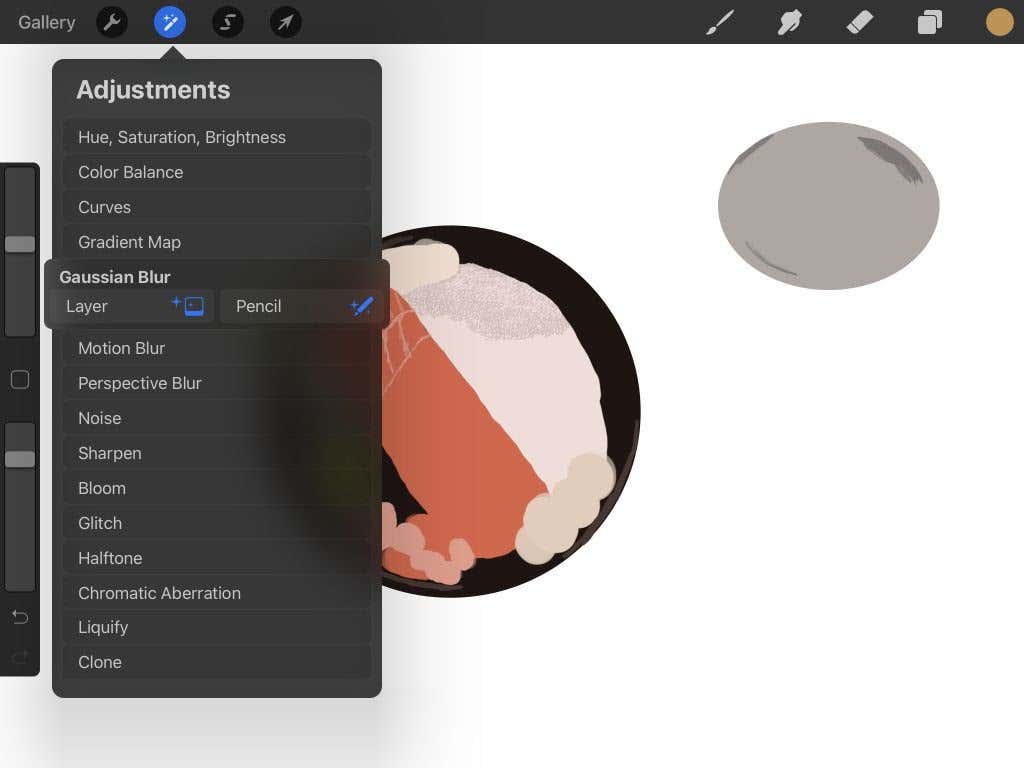The width and height of the screenshot is (1024, 768).
Task: Select the Eraser tool
Action: [x=860, y=22]
